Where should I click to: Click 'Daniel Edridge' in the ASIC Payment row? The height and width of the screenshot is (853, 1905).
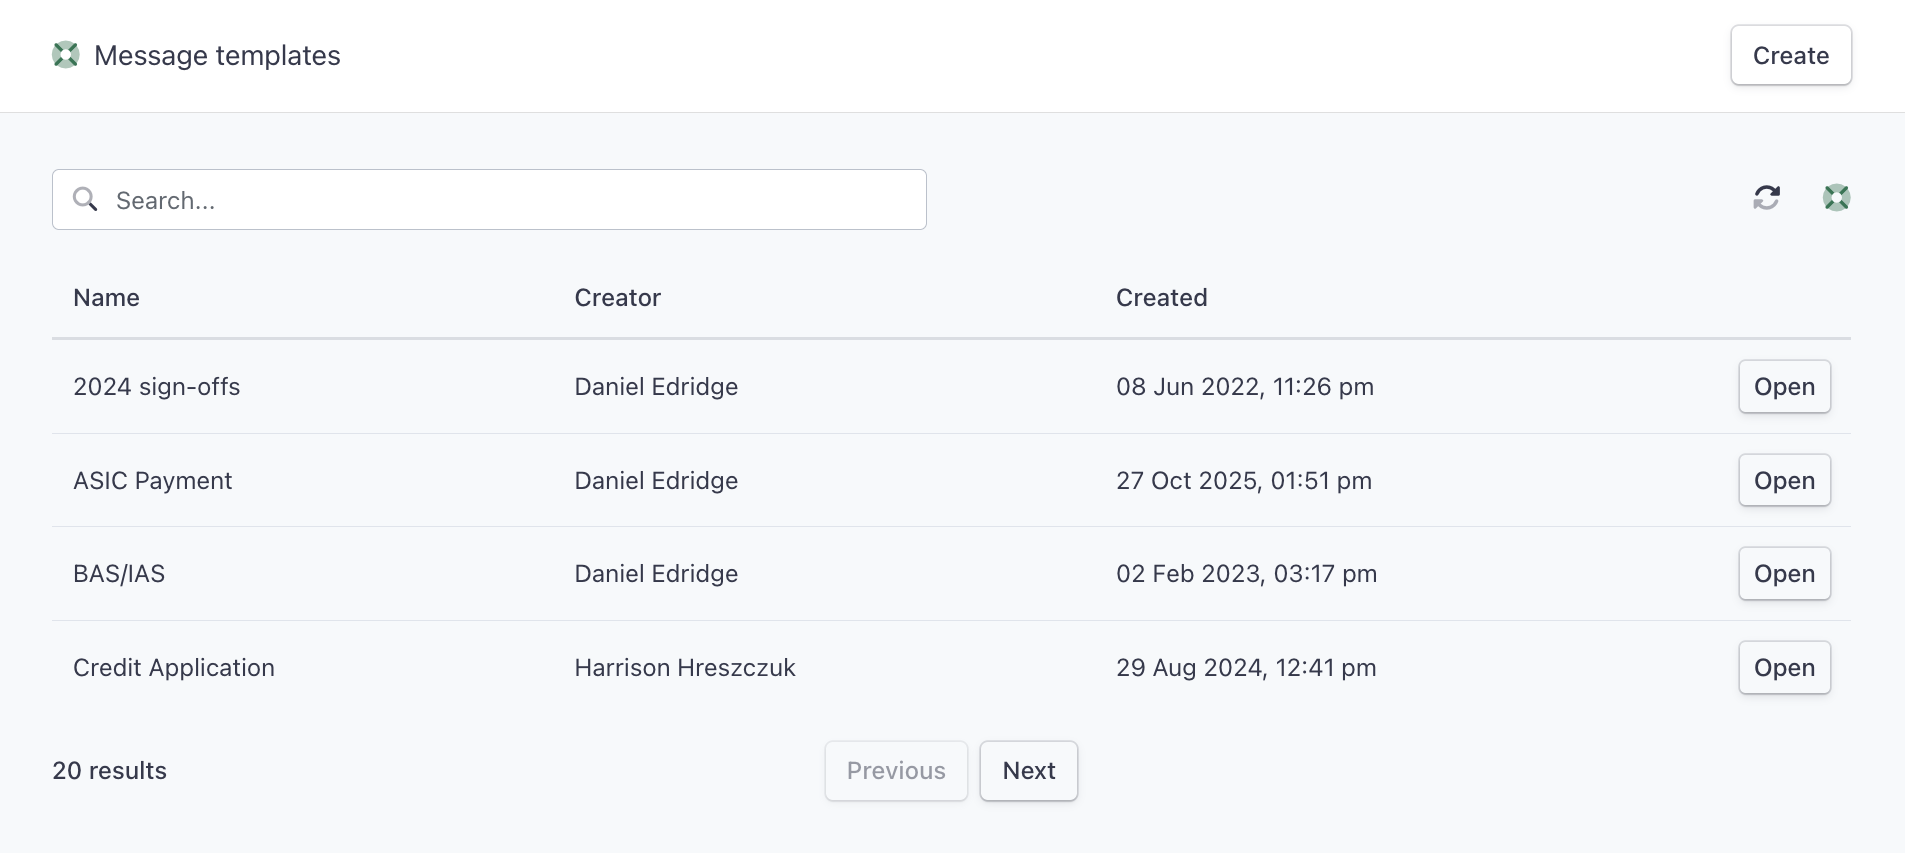pyautogui.click(x=656, y=481)
